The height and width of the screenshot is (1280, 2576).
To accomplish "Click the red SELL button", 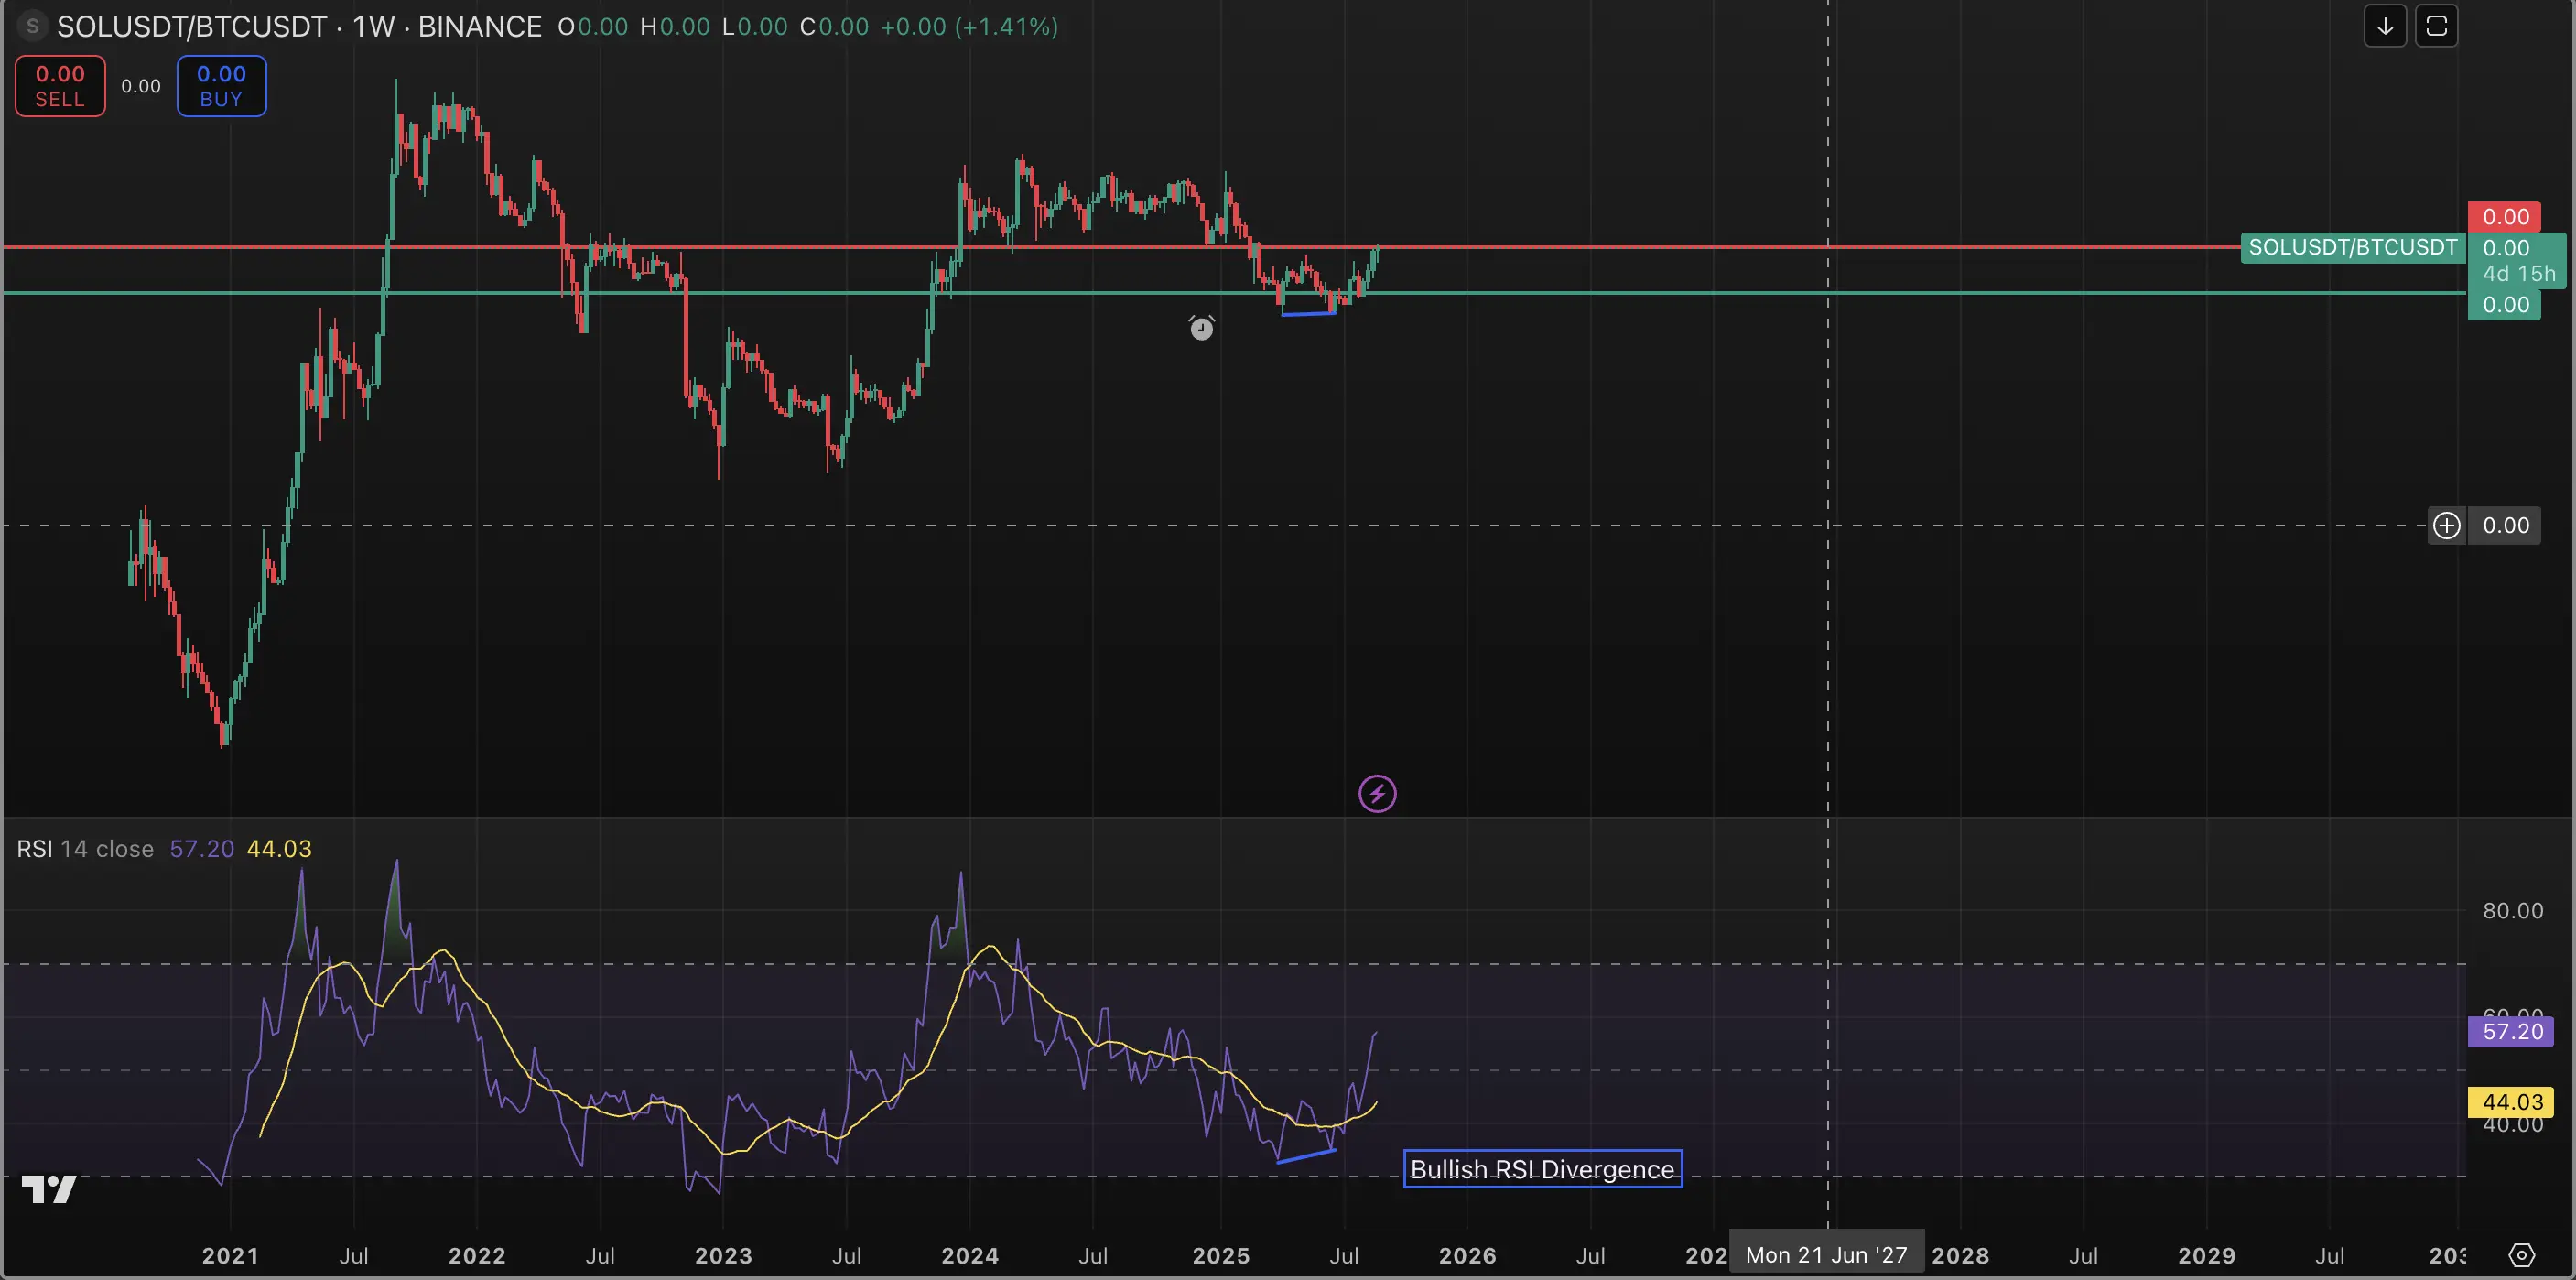I will [x=59, y=86].
